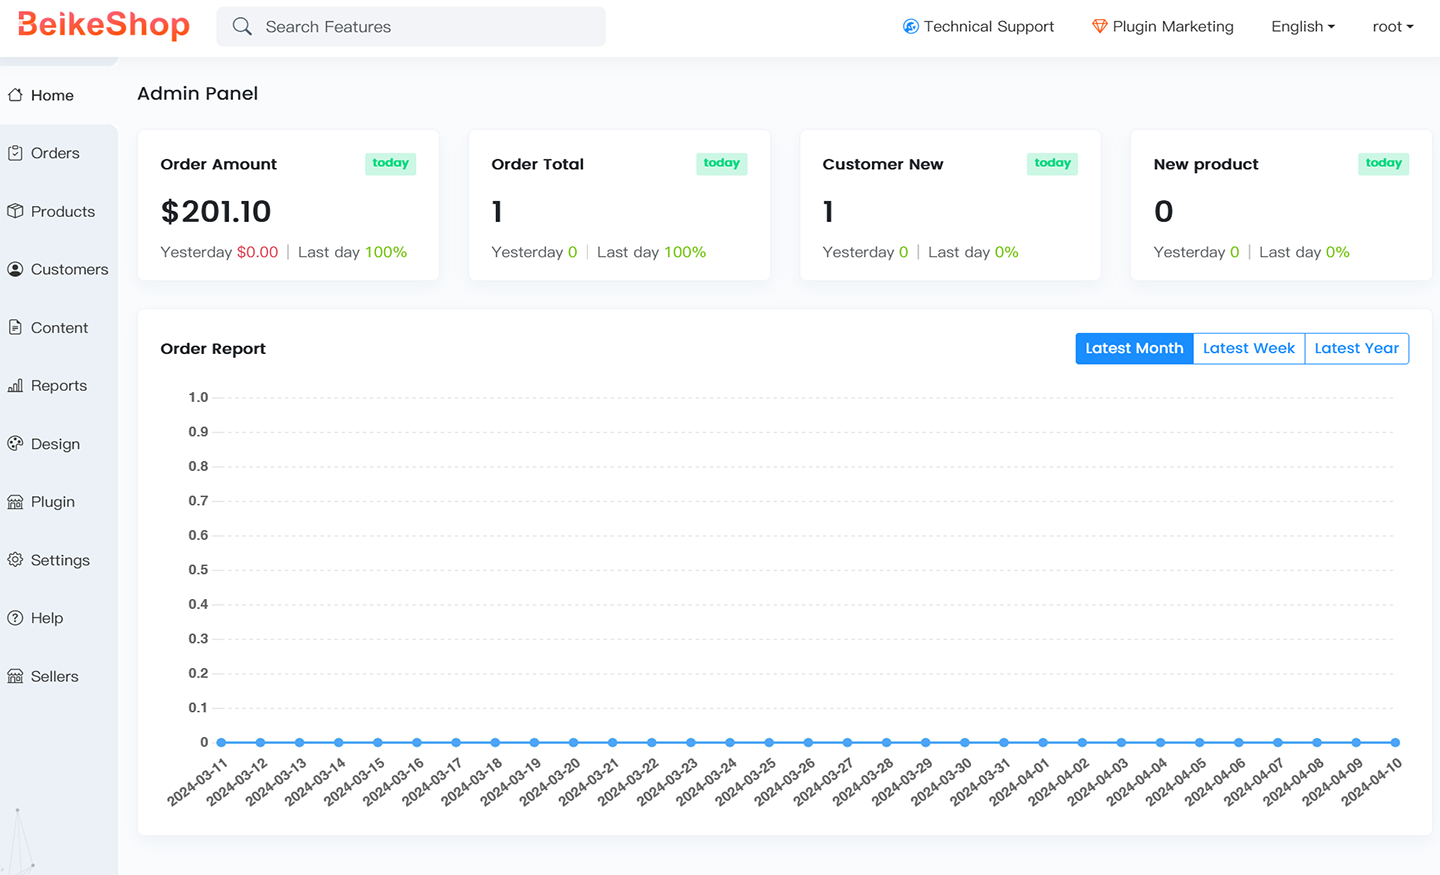Click the Sellers shop icon

pyautogui.click(x=15, y=676)
